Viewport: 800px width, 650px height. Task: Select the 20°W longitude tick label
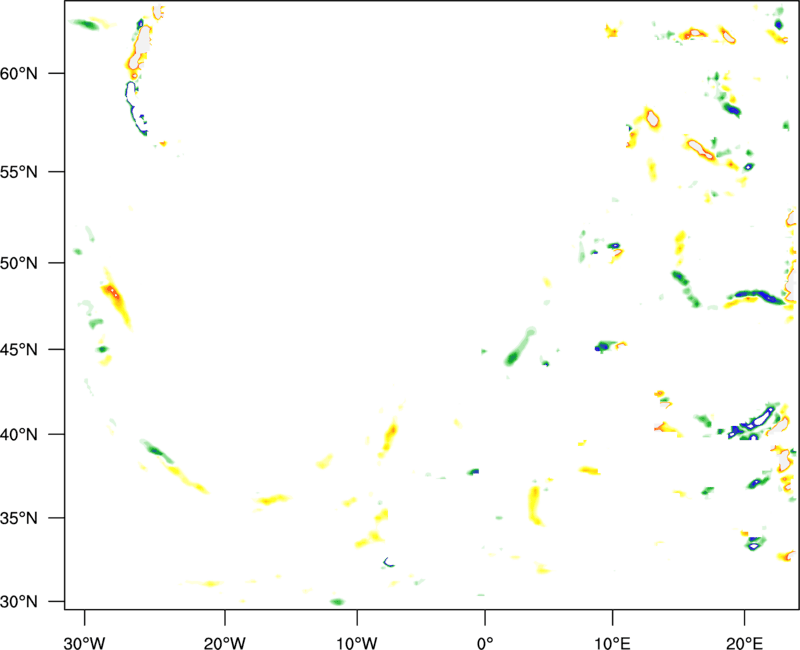coord(225,630)
